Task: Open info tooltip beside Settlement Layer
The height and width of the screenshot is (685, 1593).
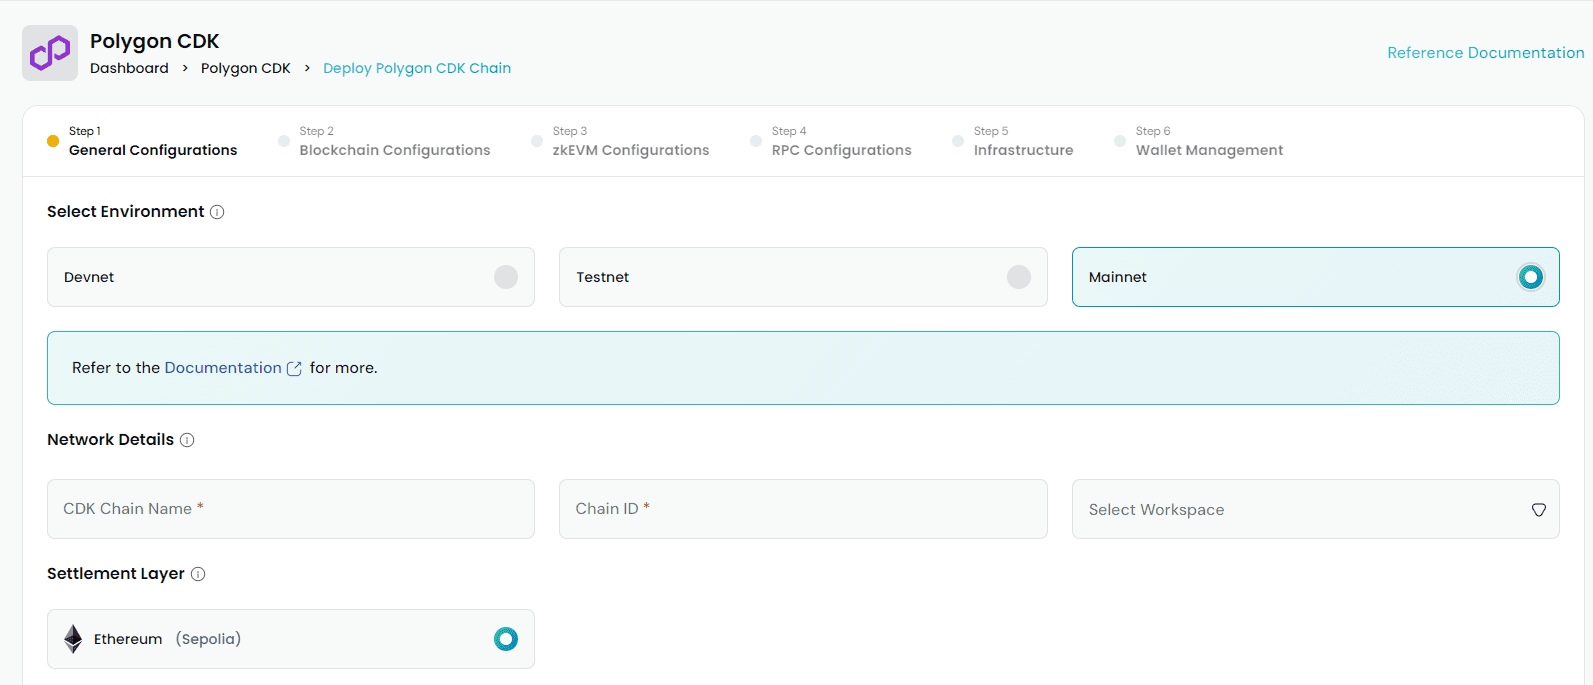Action: click(198, 574)
